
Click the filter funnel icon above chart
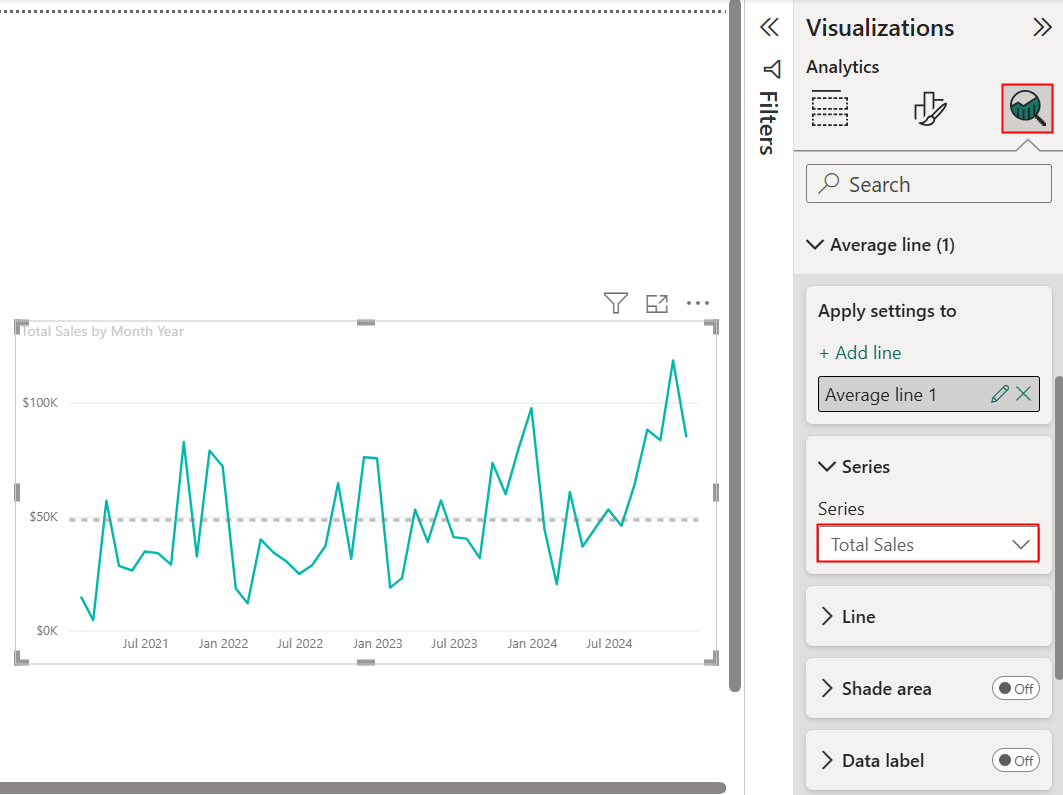tap(616, 303)
